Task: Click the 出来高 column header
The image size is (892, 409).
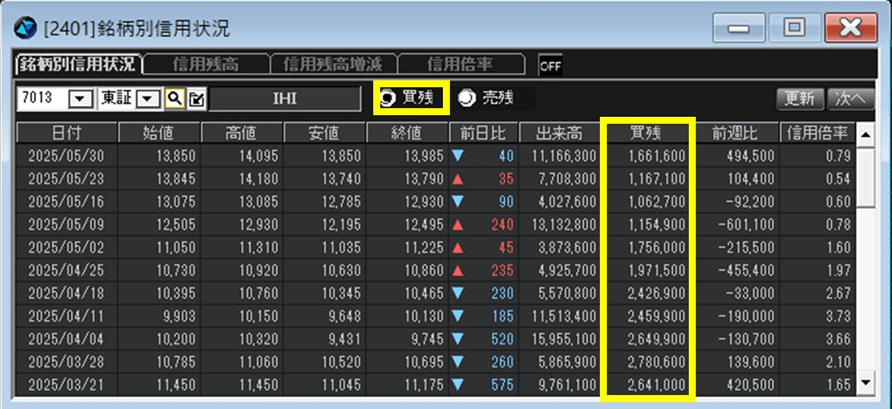Action: (559, 133)
